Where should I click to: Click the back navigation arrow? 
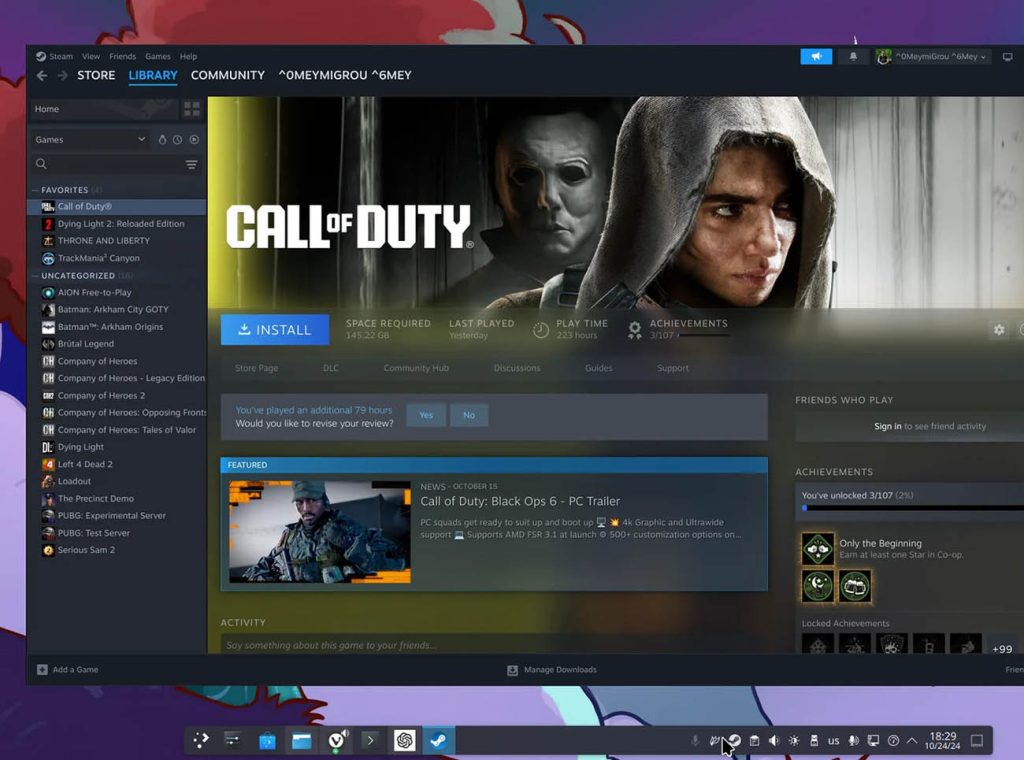42,76
